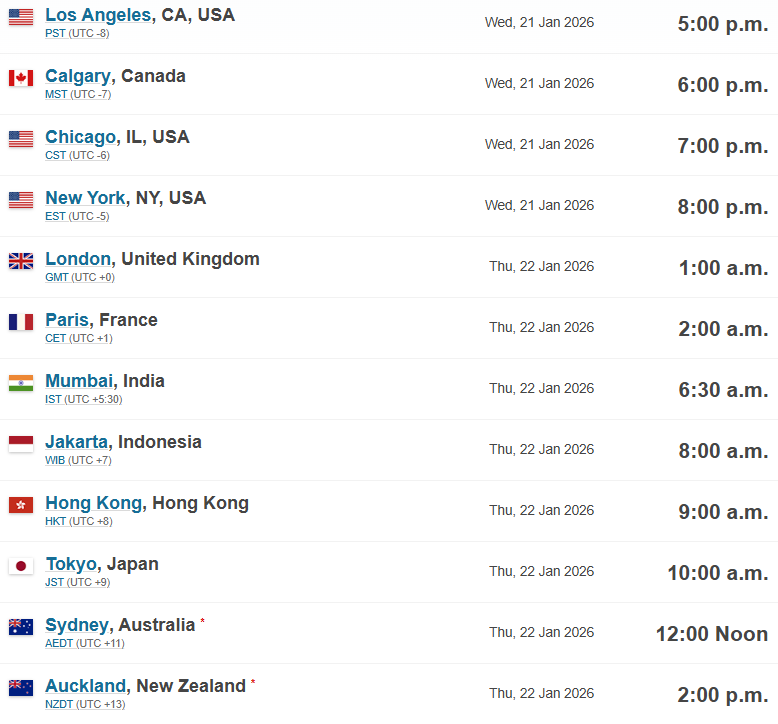Open the IST (UTC +5:30) time zone link

click(83, 399)
